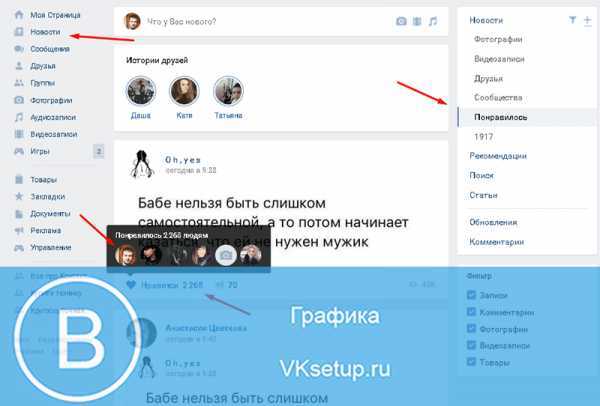Click the heart like icon under post
Image resolution: width=600 pixels, height=406 pixels.
[131, 285]
